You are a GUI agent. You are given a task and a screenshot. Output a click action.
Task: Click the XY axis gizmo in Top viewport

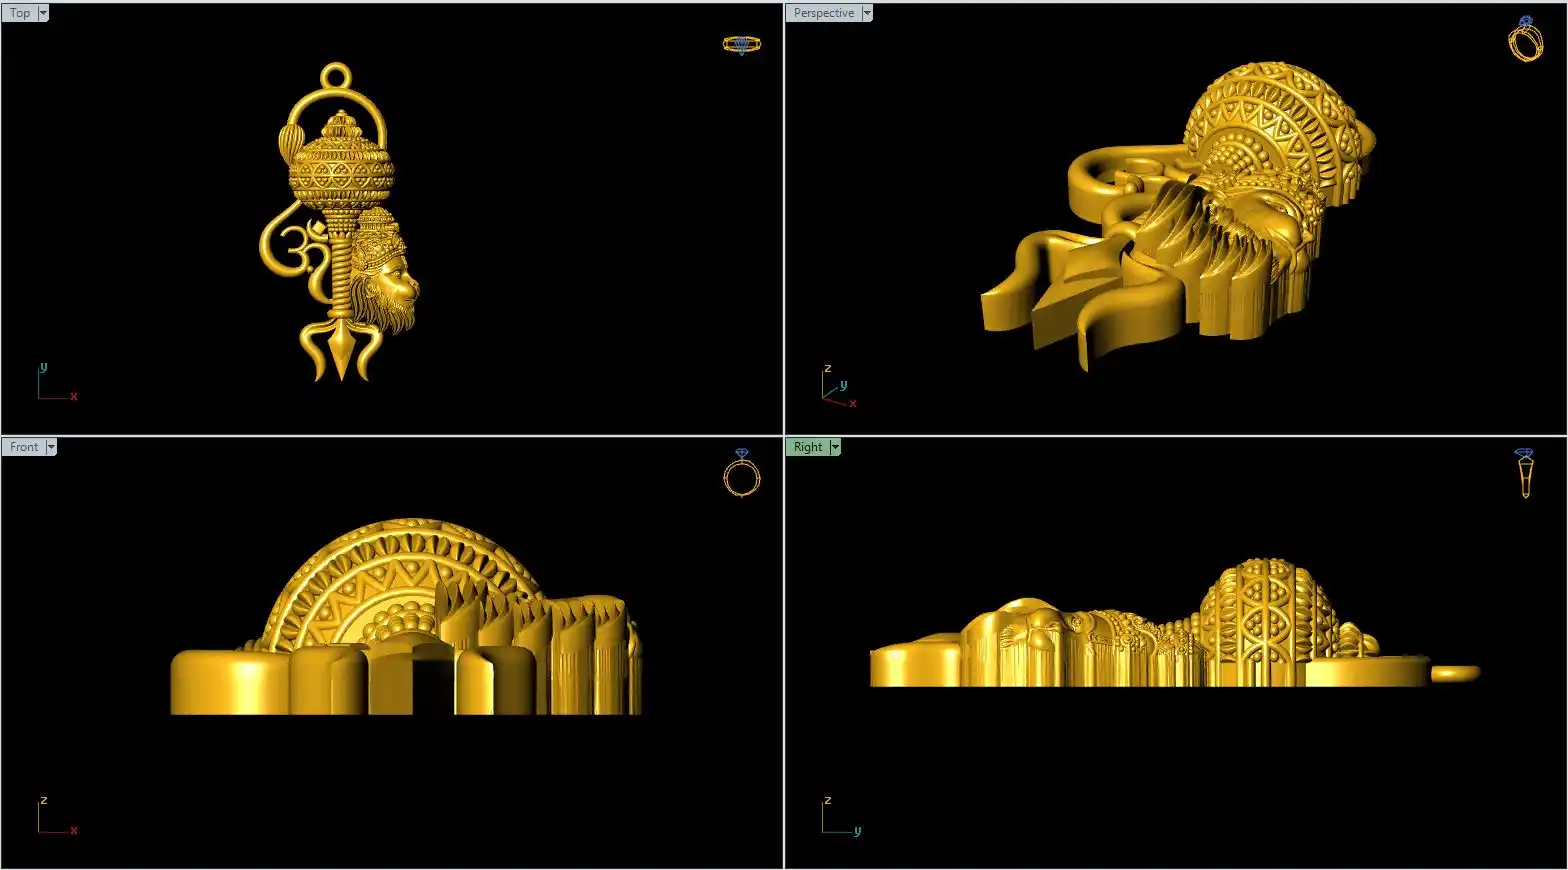(x=55, y=384)
